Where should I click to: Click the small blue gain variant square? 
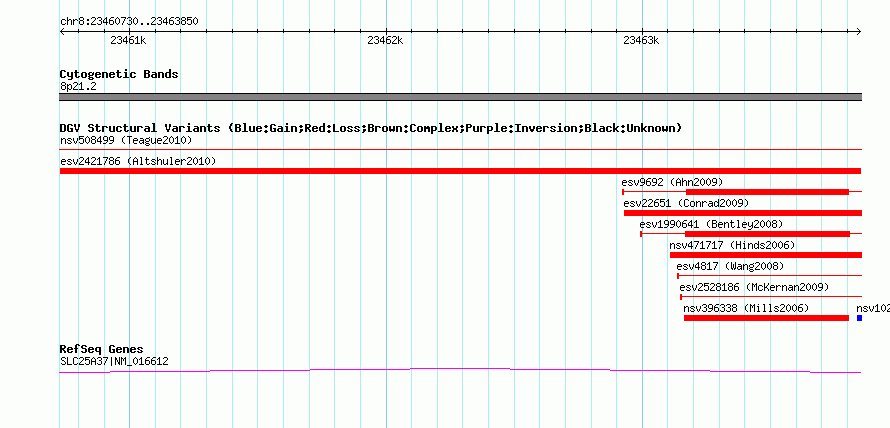point(859,318)
